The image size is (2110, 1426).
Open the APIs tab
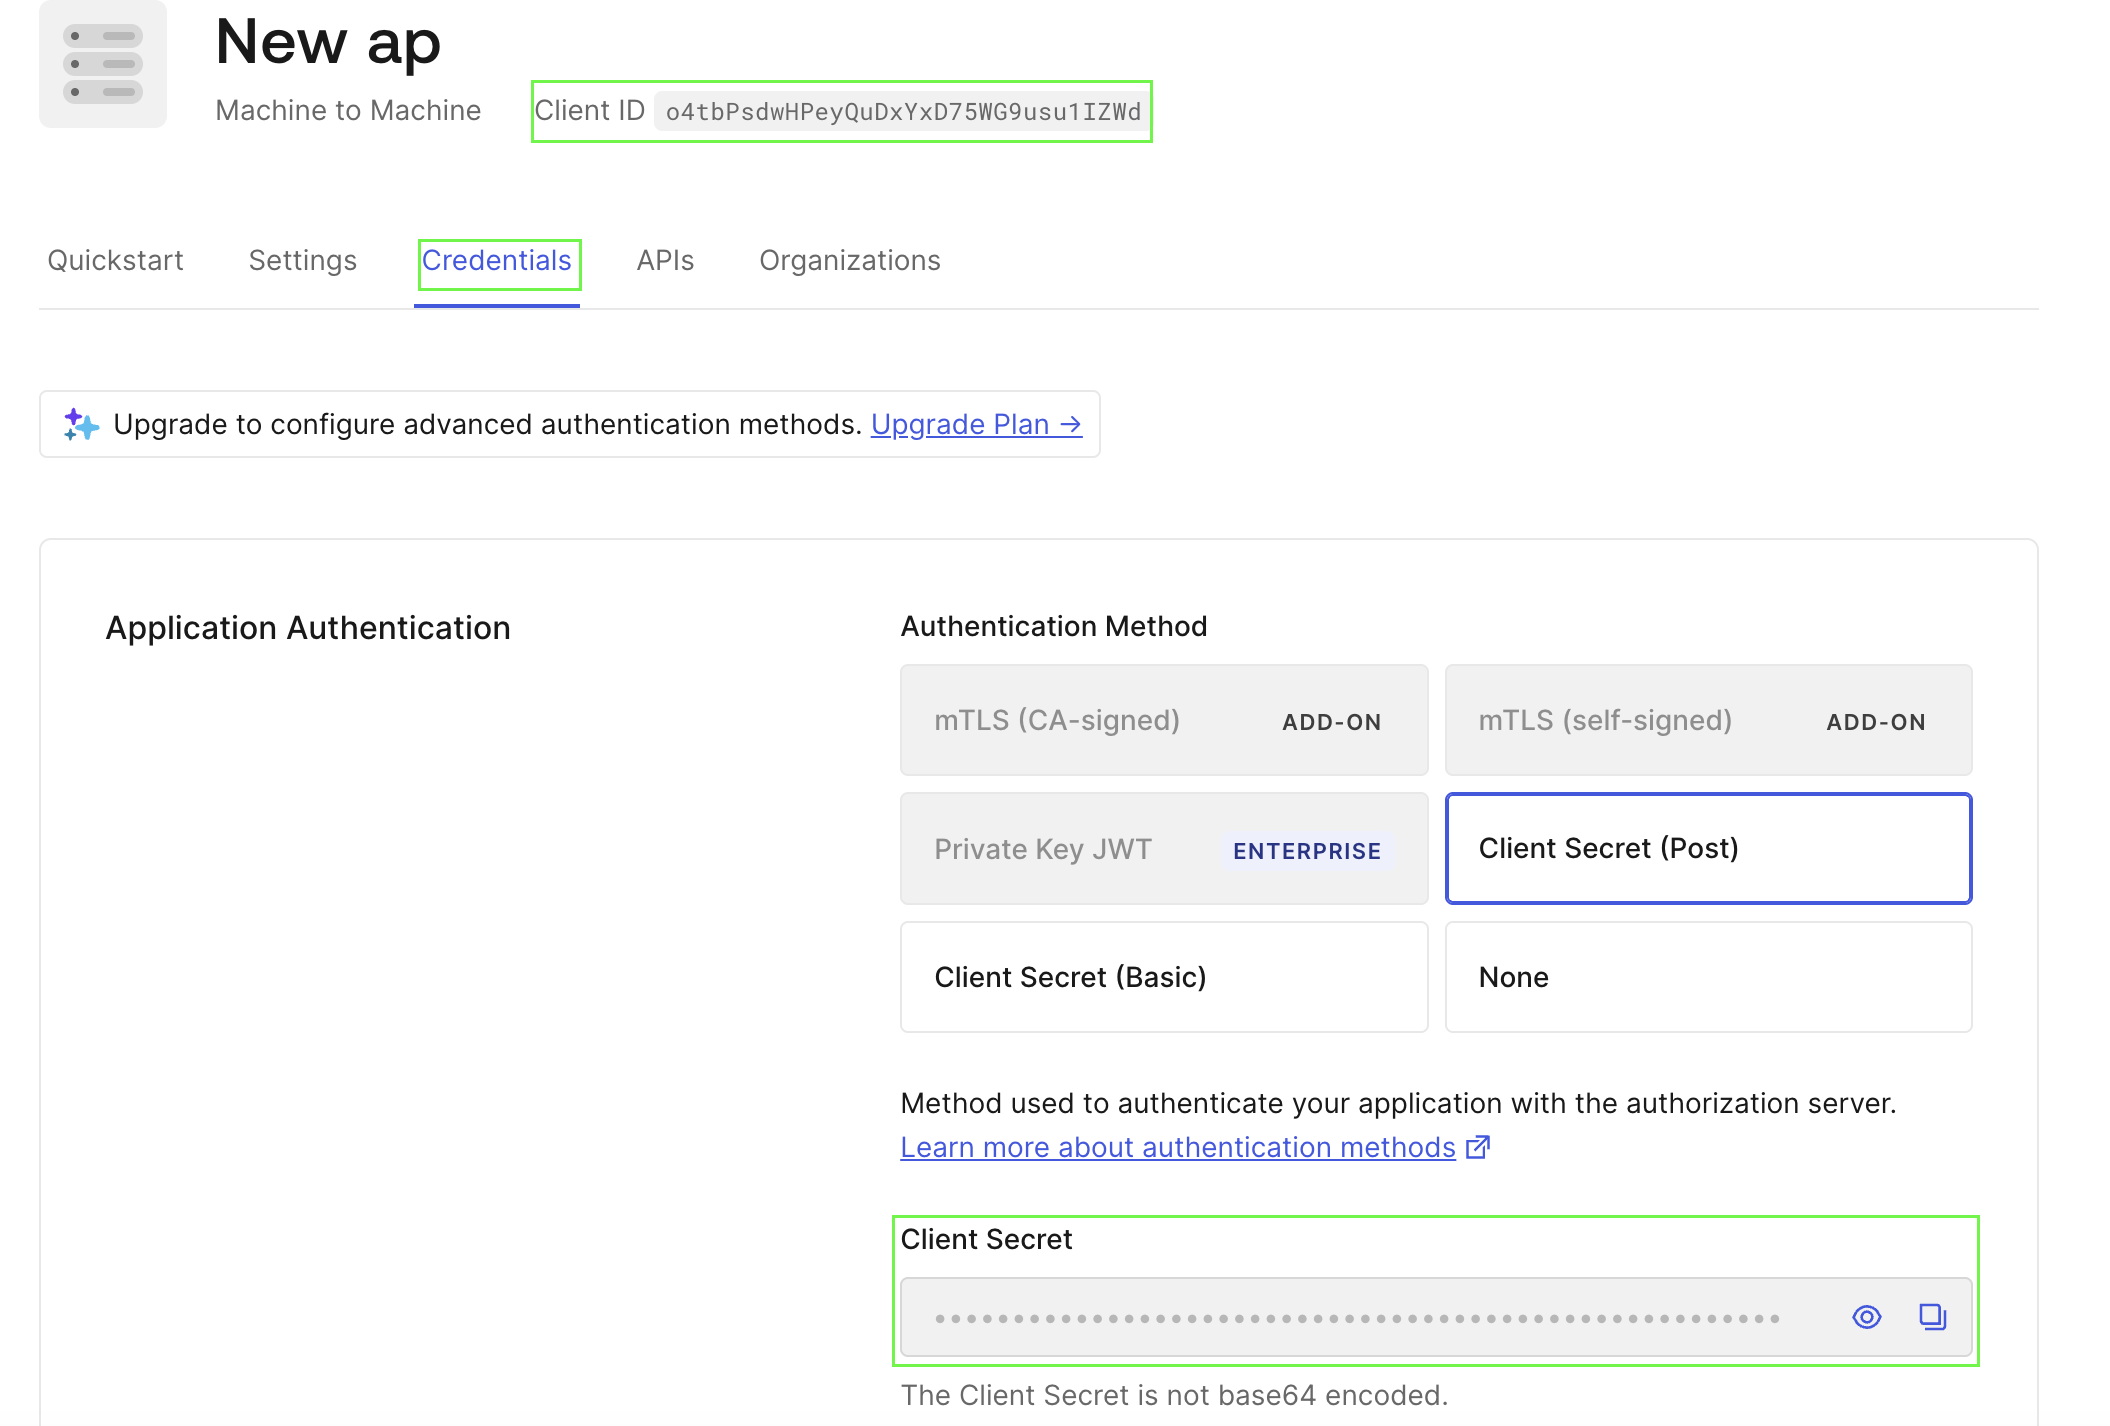[665, 261]
